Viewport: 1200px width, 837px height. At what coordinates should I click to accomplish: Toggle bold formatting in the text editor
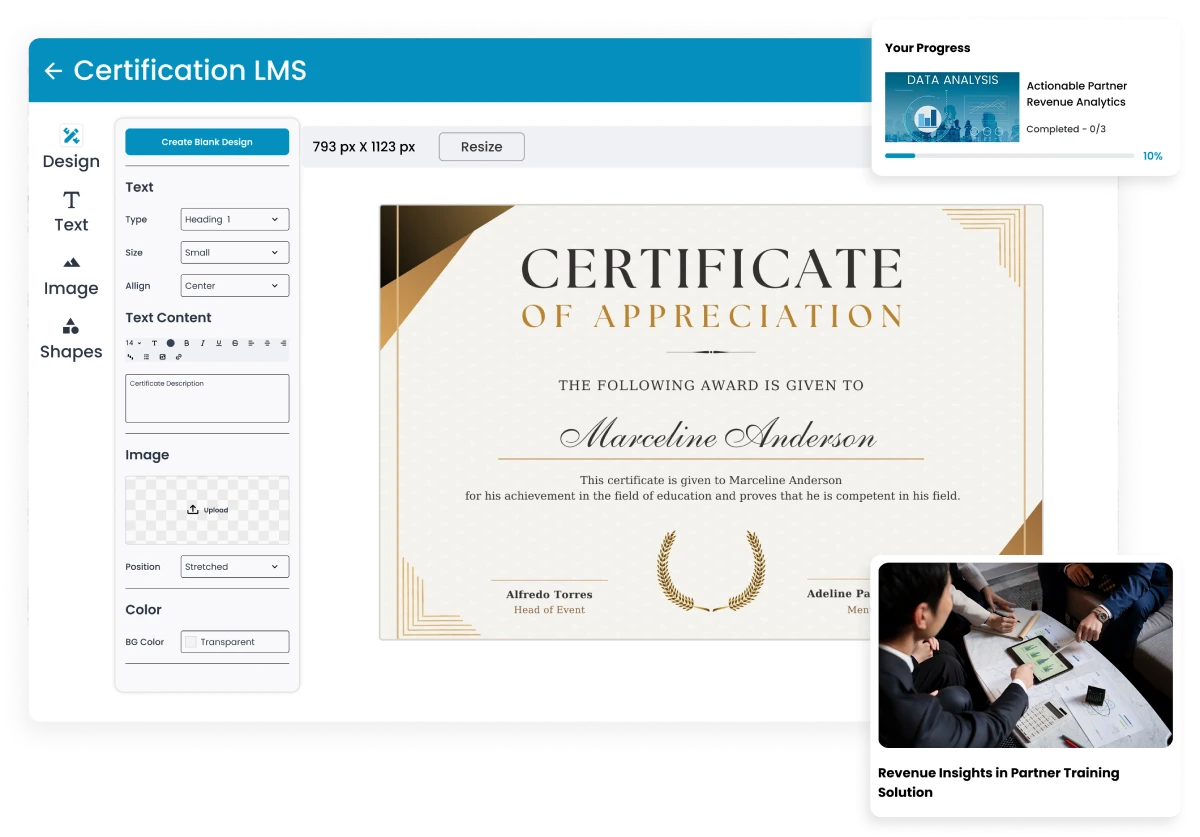(x=187, y=343)
